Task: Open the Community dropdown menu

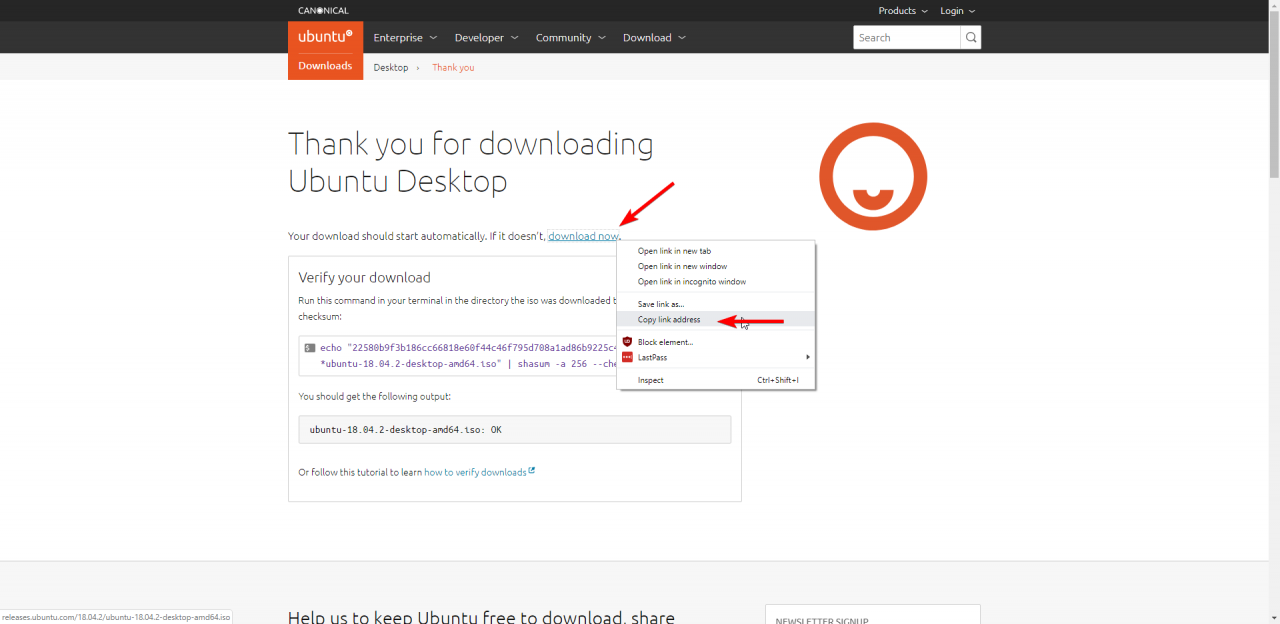Action: [570, 38]
